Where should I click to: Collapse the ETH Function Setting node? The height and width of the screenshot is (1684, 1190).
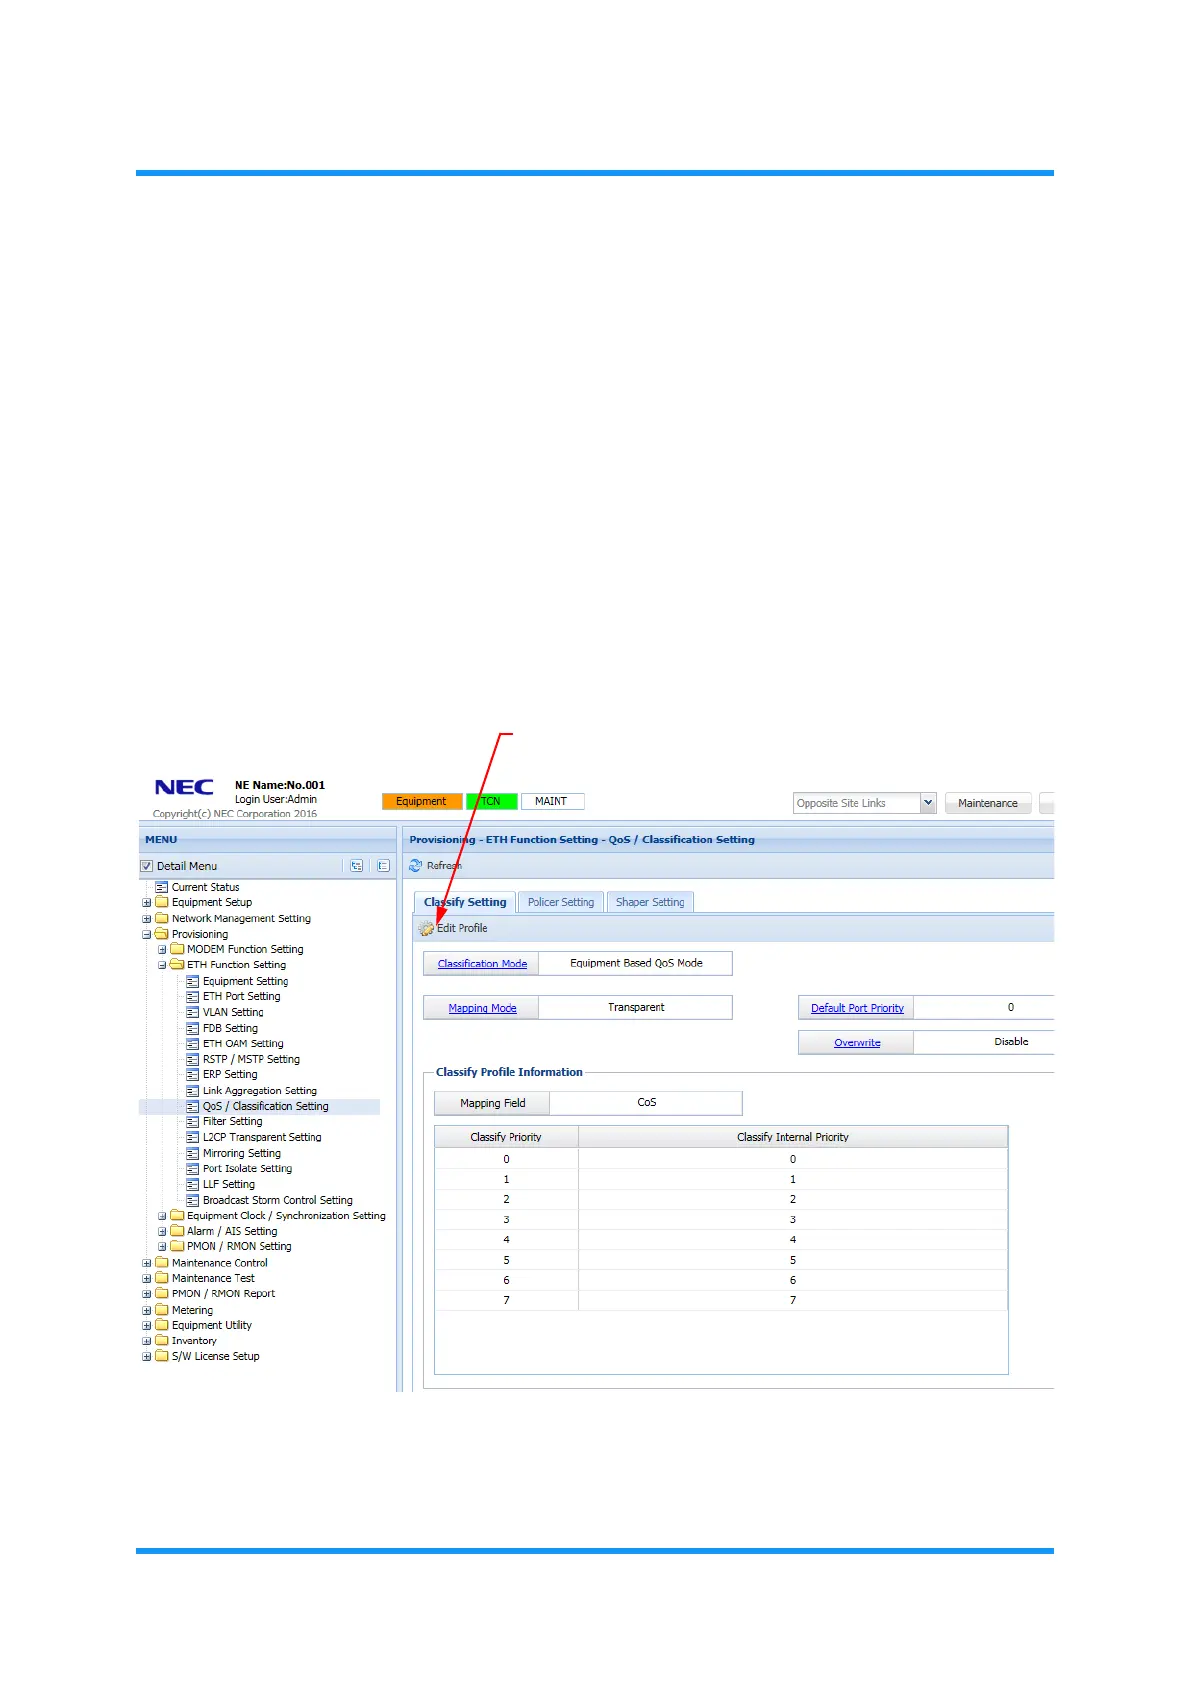click(x=162, y=966)
